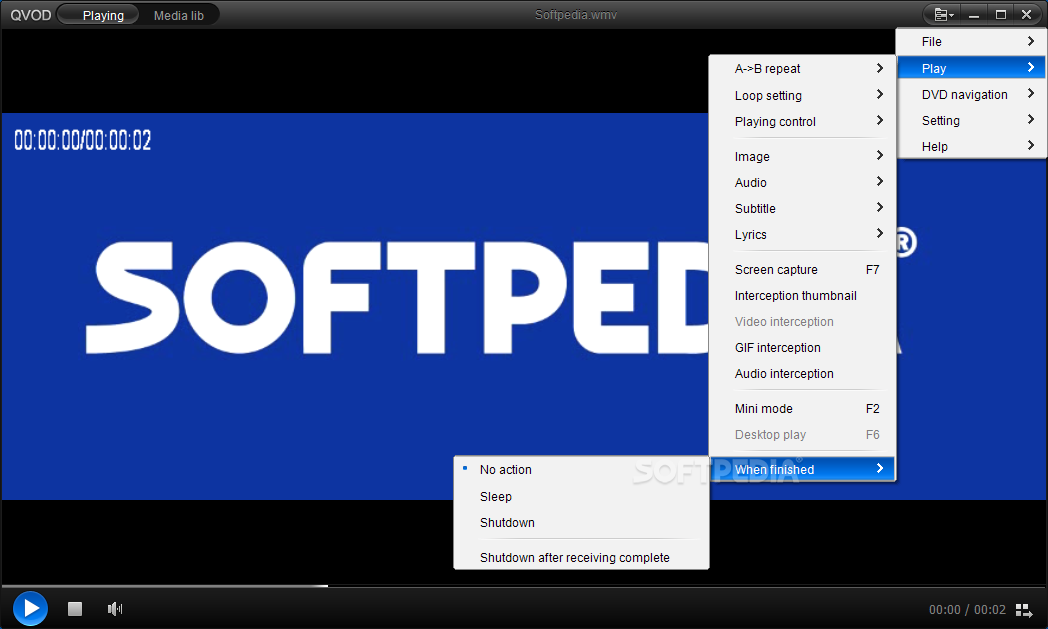Select the Play menu entry
Viewport: 1048px width, 629px height.
click(972, 68)
